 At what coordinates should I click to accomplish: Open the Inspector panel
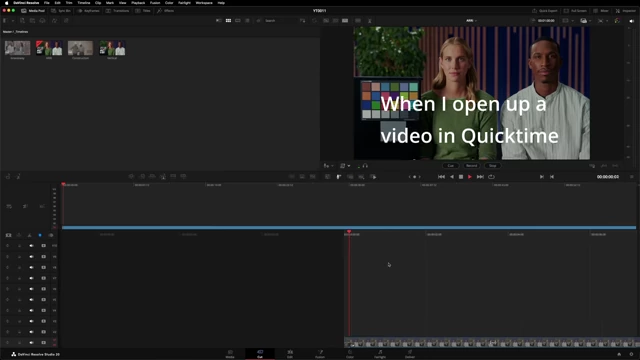coord(625,11)
